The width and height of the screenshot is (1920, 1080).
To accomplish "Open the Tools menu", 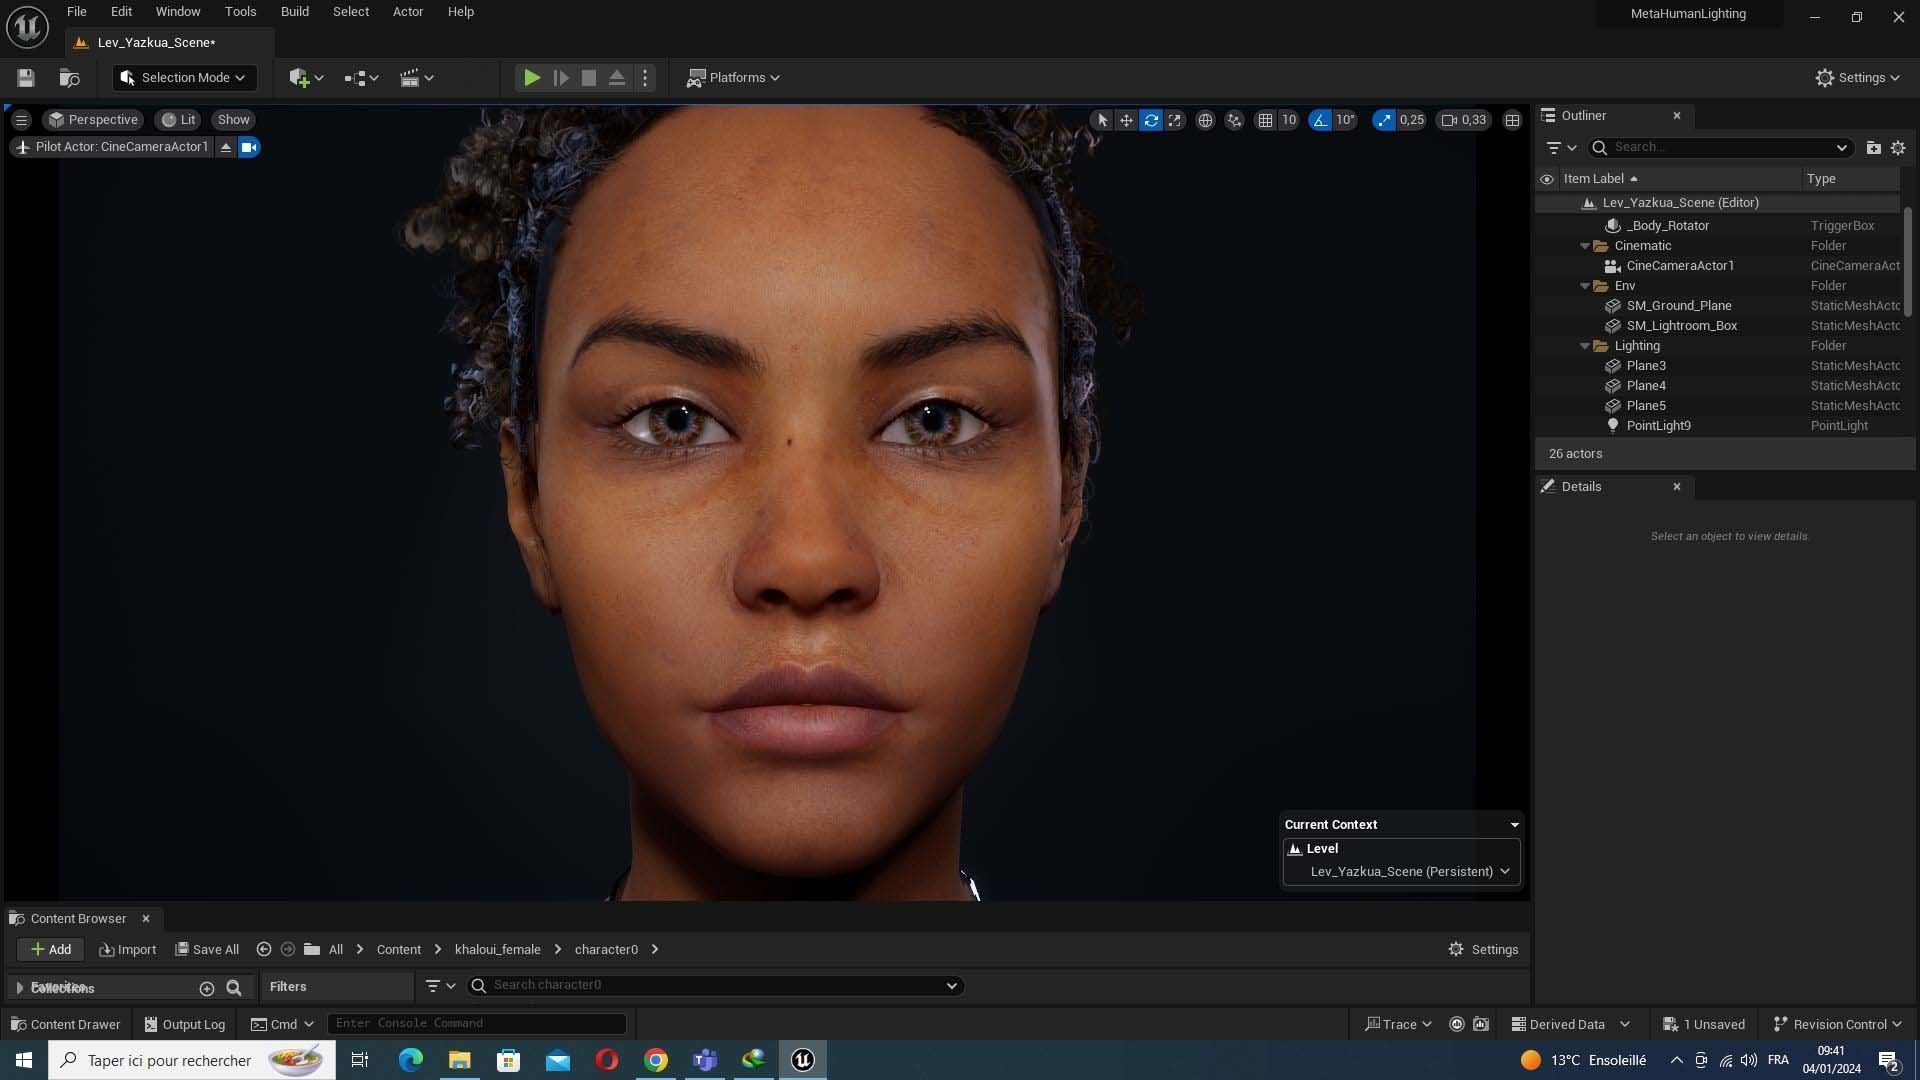I will click(x=240, y=12).
